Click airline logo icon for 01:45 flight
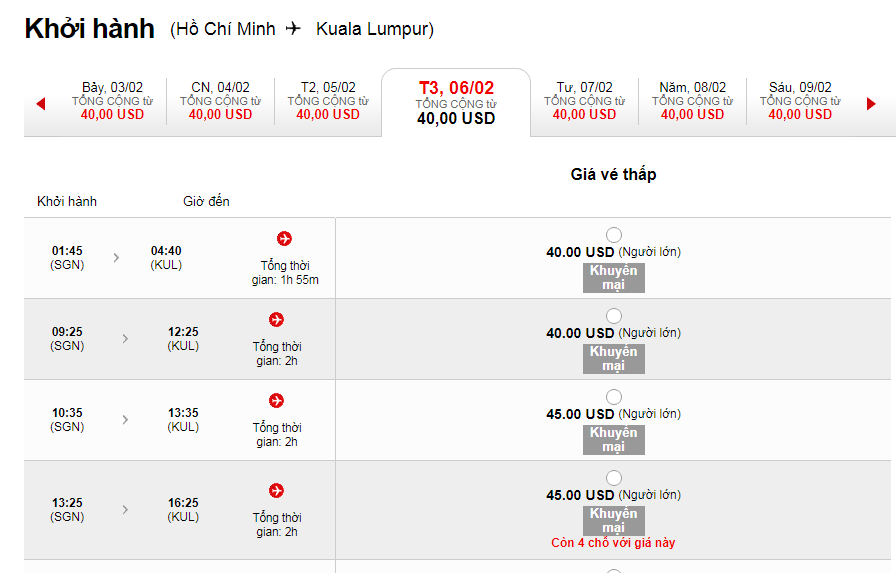896x573 pixels. click(284, 238)
